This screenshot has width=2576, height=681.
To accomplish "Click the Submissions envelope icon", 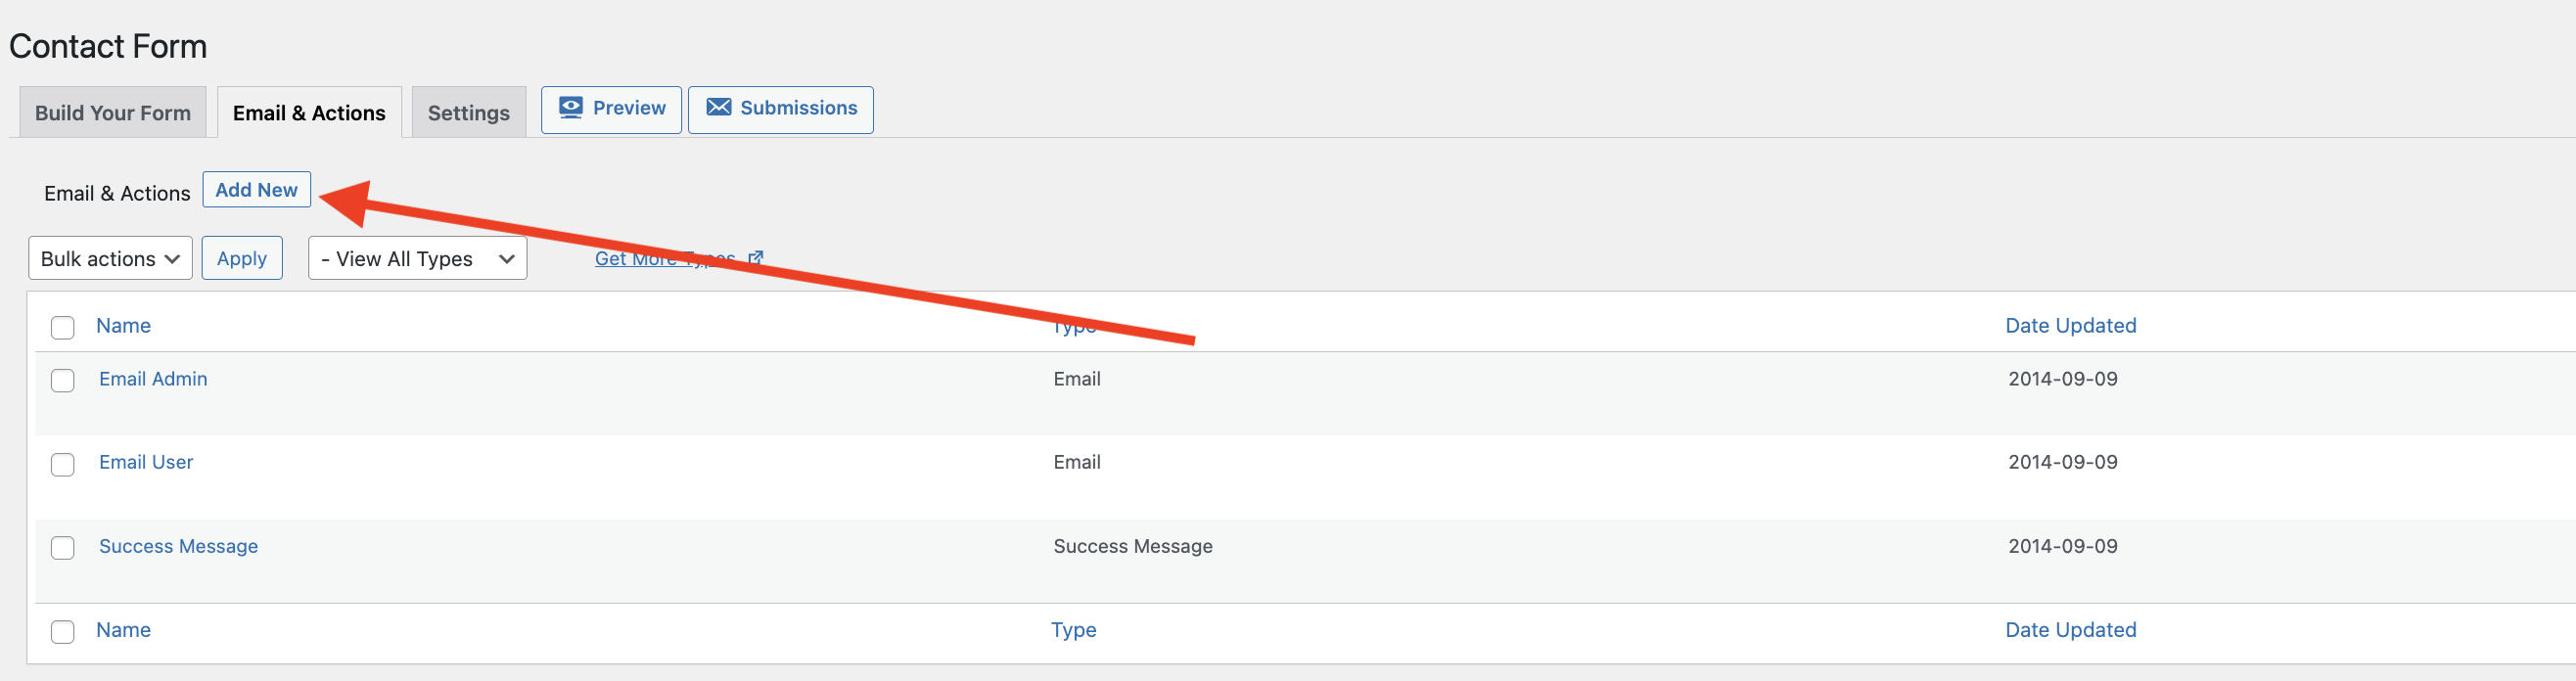I will [x=718, y=107].
